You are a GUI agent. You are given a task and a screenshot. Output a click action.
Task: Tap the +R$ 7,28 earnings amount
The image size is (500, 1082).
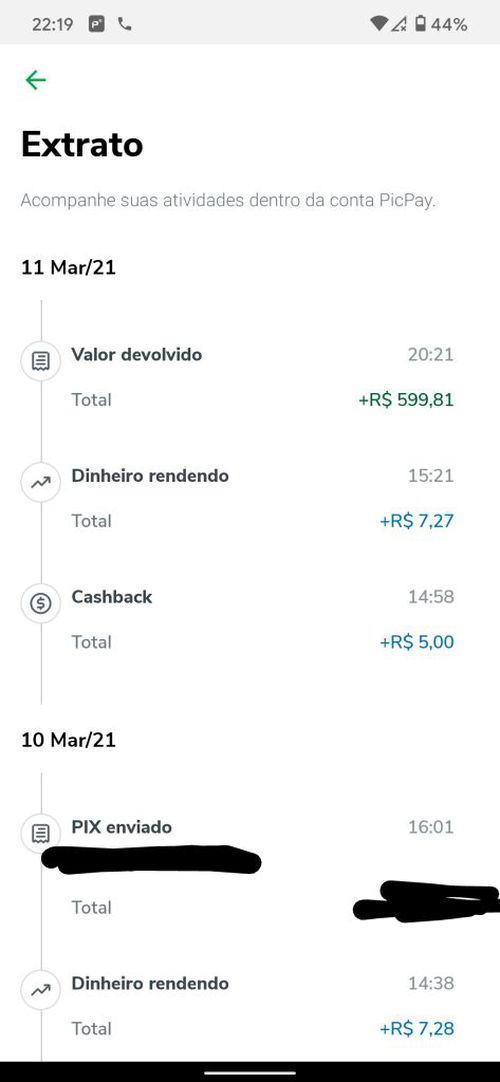417,1029
